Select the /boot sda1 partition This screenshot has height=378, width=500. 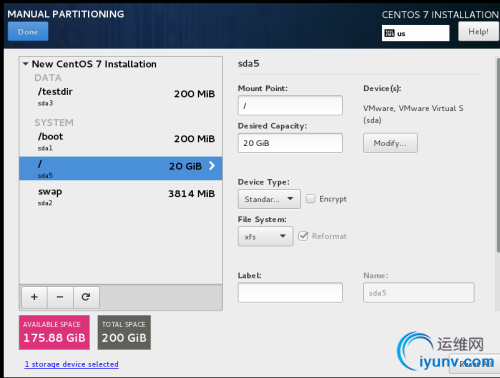pyautogui.click(x=121, y=142)
